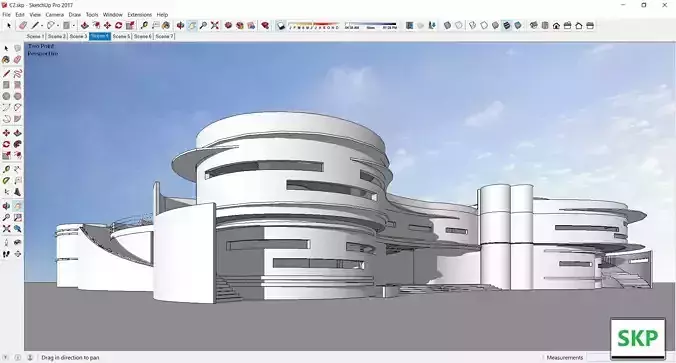This screenshot has height=363, width=676.
Task: Open the Extensions menu
Action: pos(140,15)
